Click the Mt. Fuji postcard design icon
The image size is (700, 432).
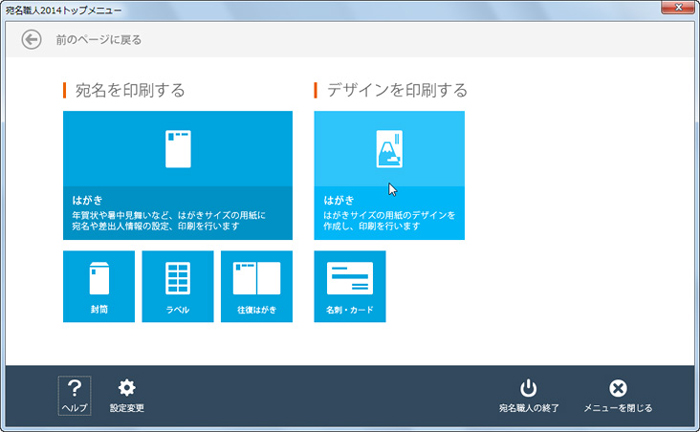[389, 148]
